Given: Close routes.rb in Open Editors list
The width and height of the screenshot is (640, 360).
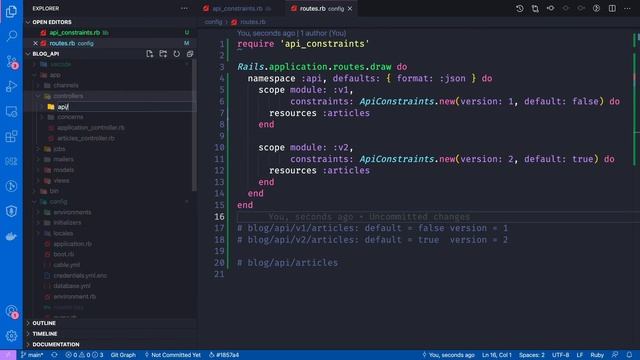Looking at the screenshot, I should 36,43.
